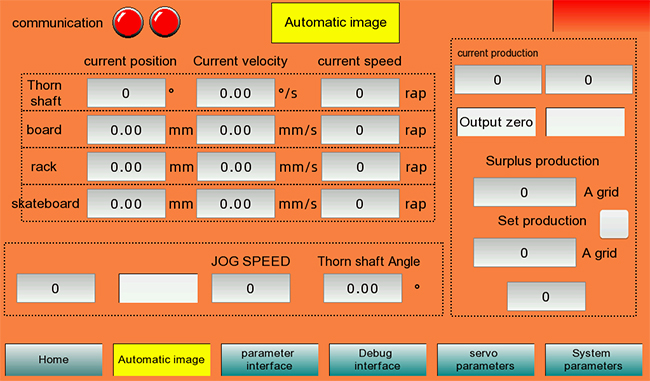The image size is (650, 381).
Task: Click the 'mm' unit in the skateboard row
Action: click(x=181, y=204)
